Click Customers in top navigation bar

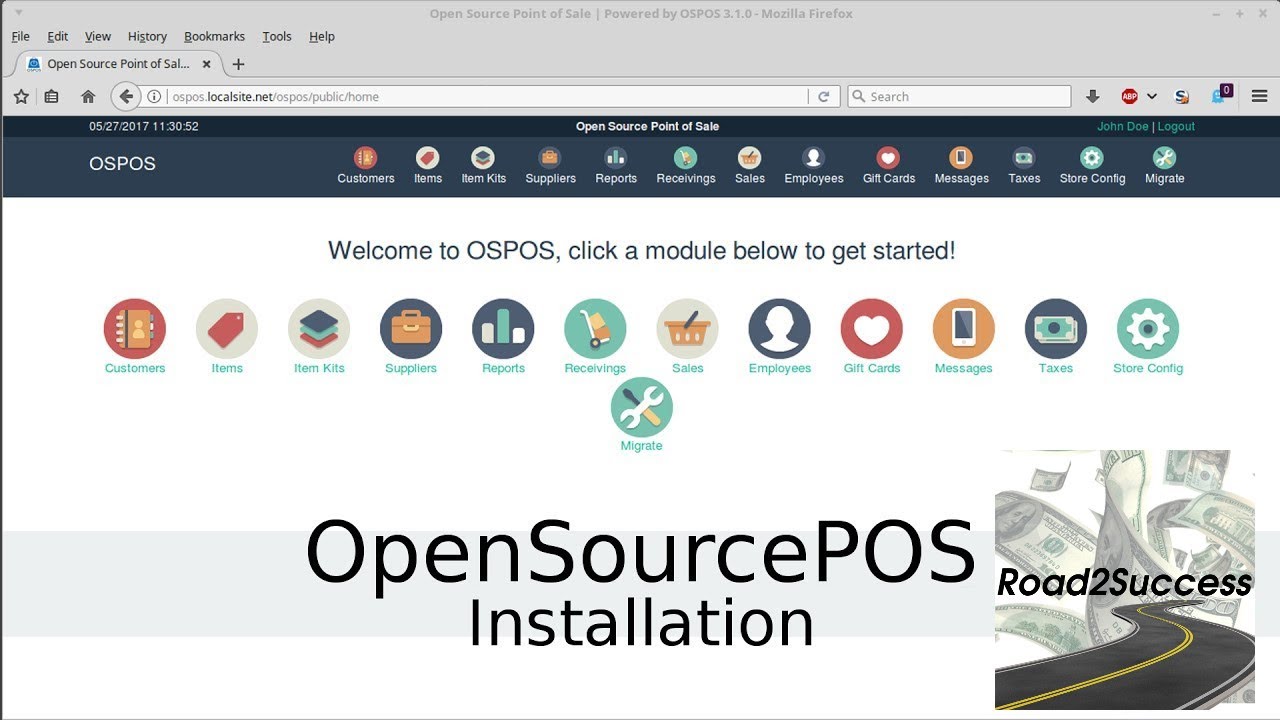[366, 166]
